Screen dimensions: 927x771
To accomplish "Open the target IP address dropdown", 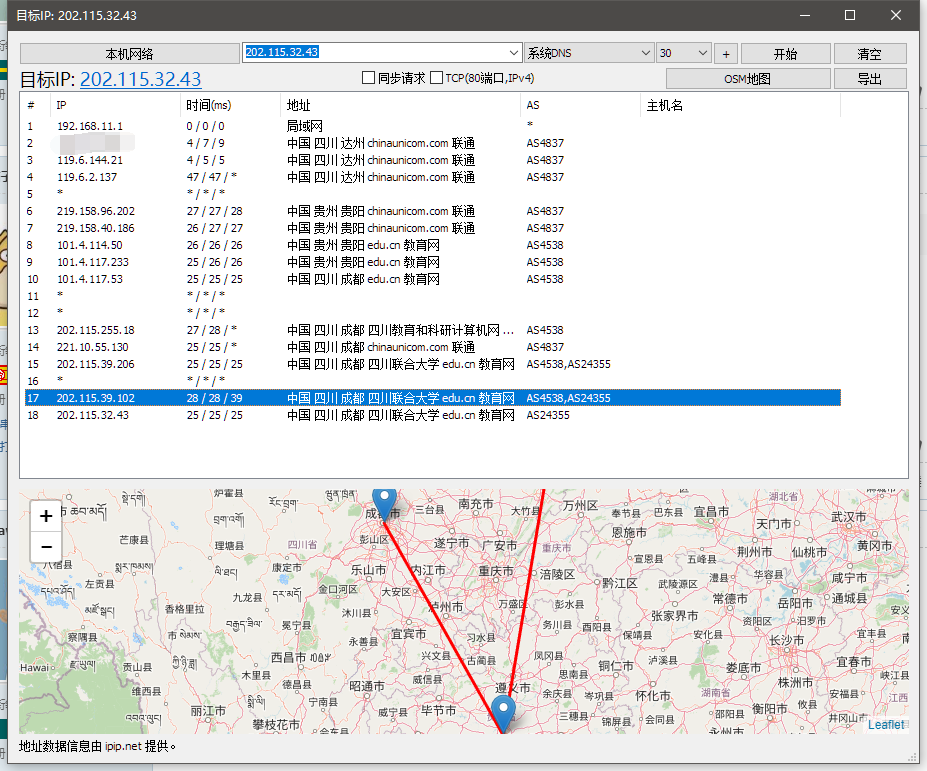I will [x=513, y=53].
